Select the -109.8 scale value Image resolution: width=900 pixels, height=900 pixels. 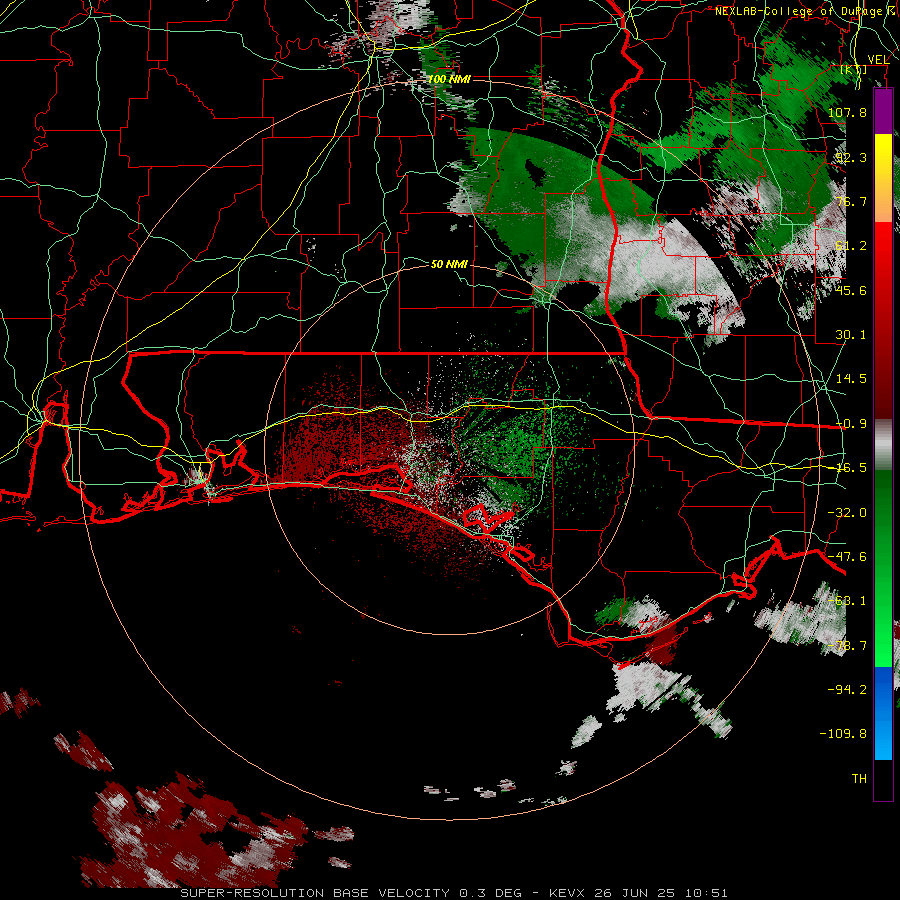[x=843, y=734]
